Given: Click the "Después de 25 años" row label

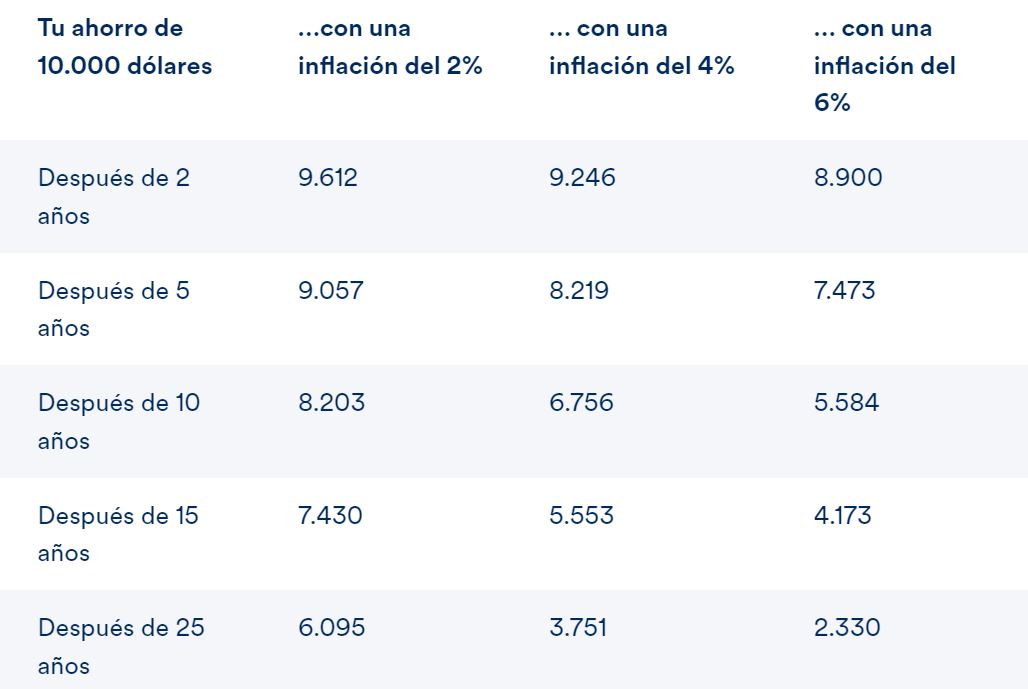Looking at the screenshot, I should [x=121, y=646].
